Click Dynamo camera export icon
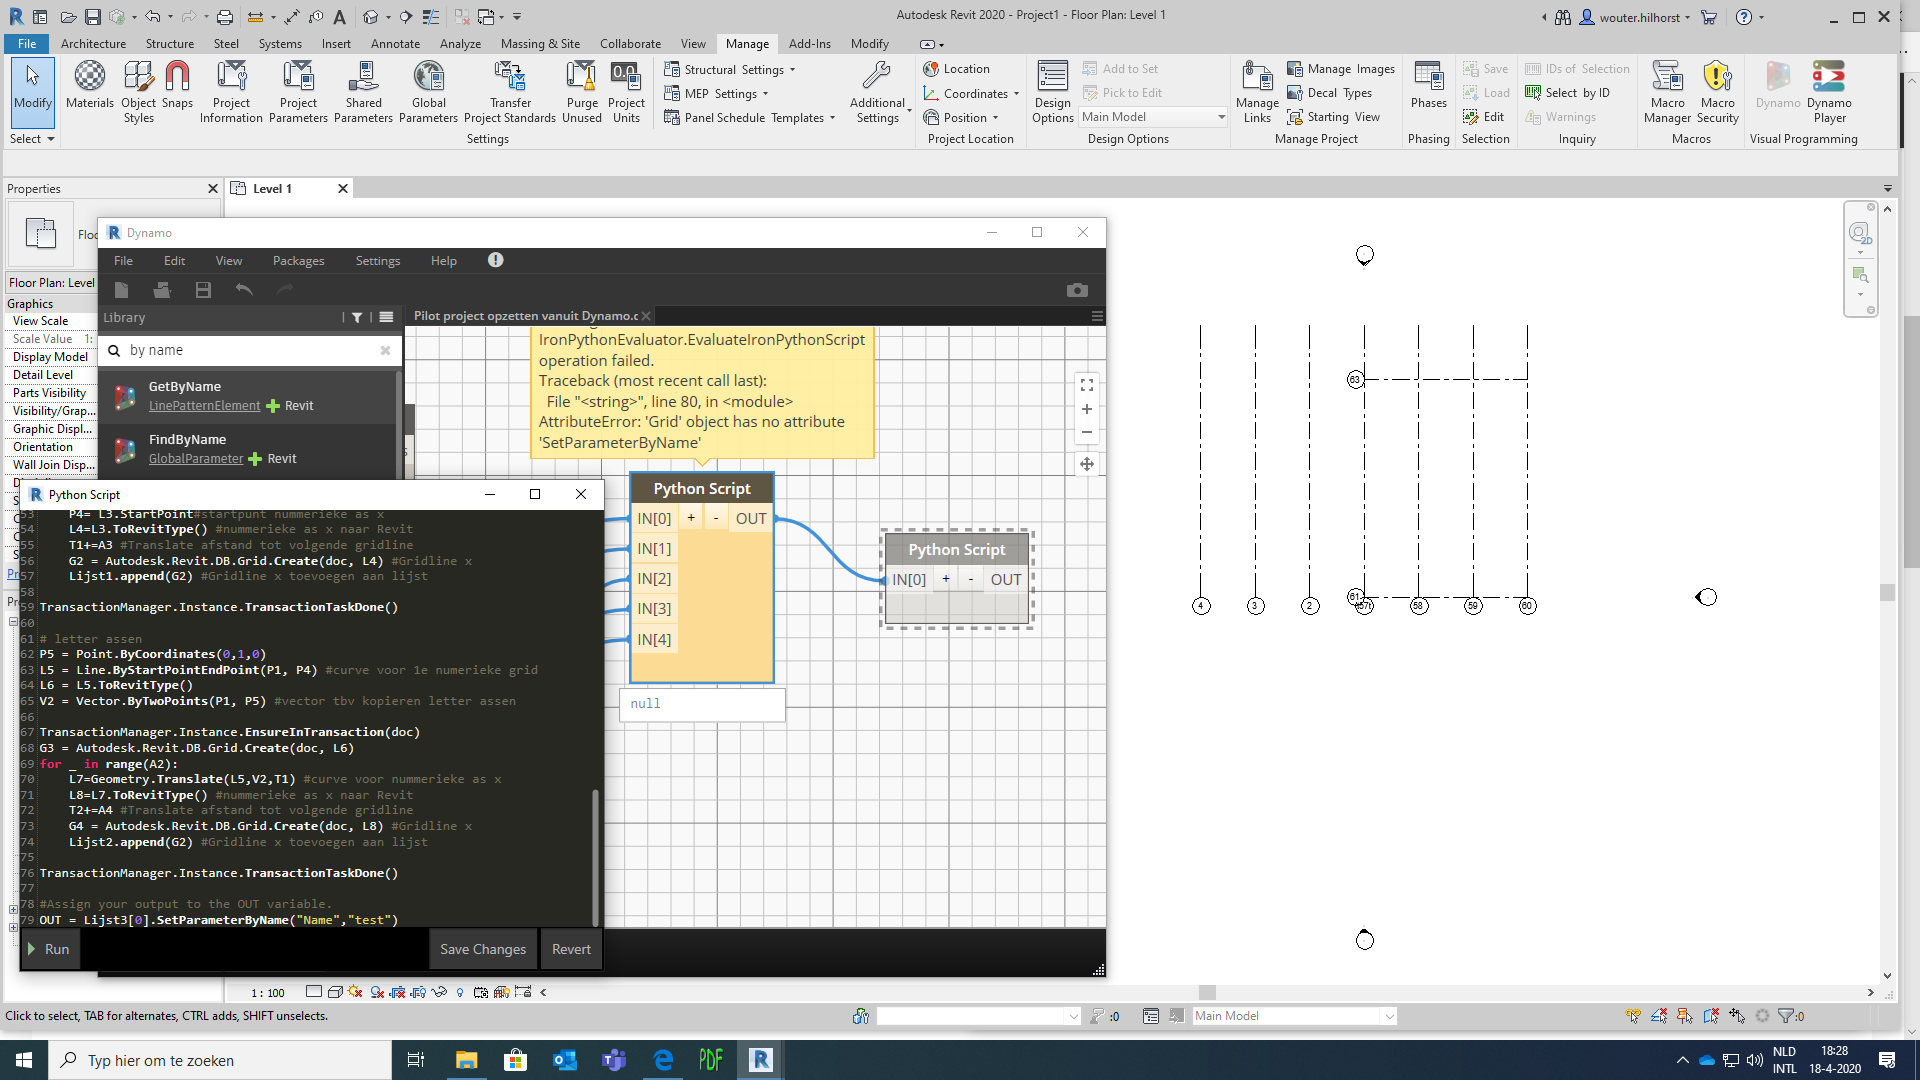 (x=1077, y=290)
